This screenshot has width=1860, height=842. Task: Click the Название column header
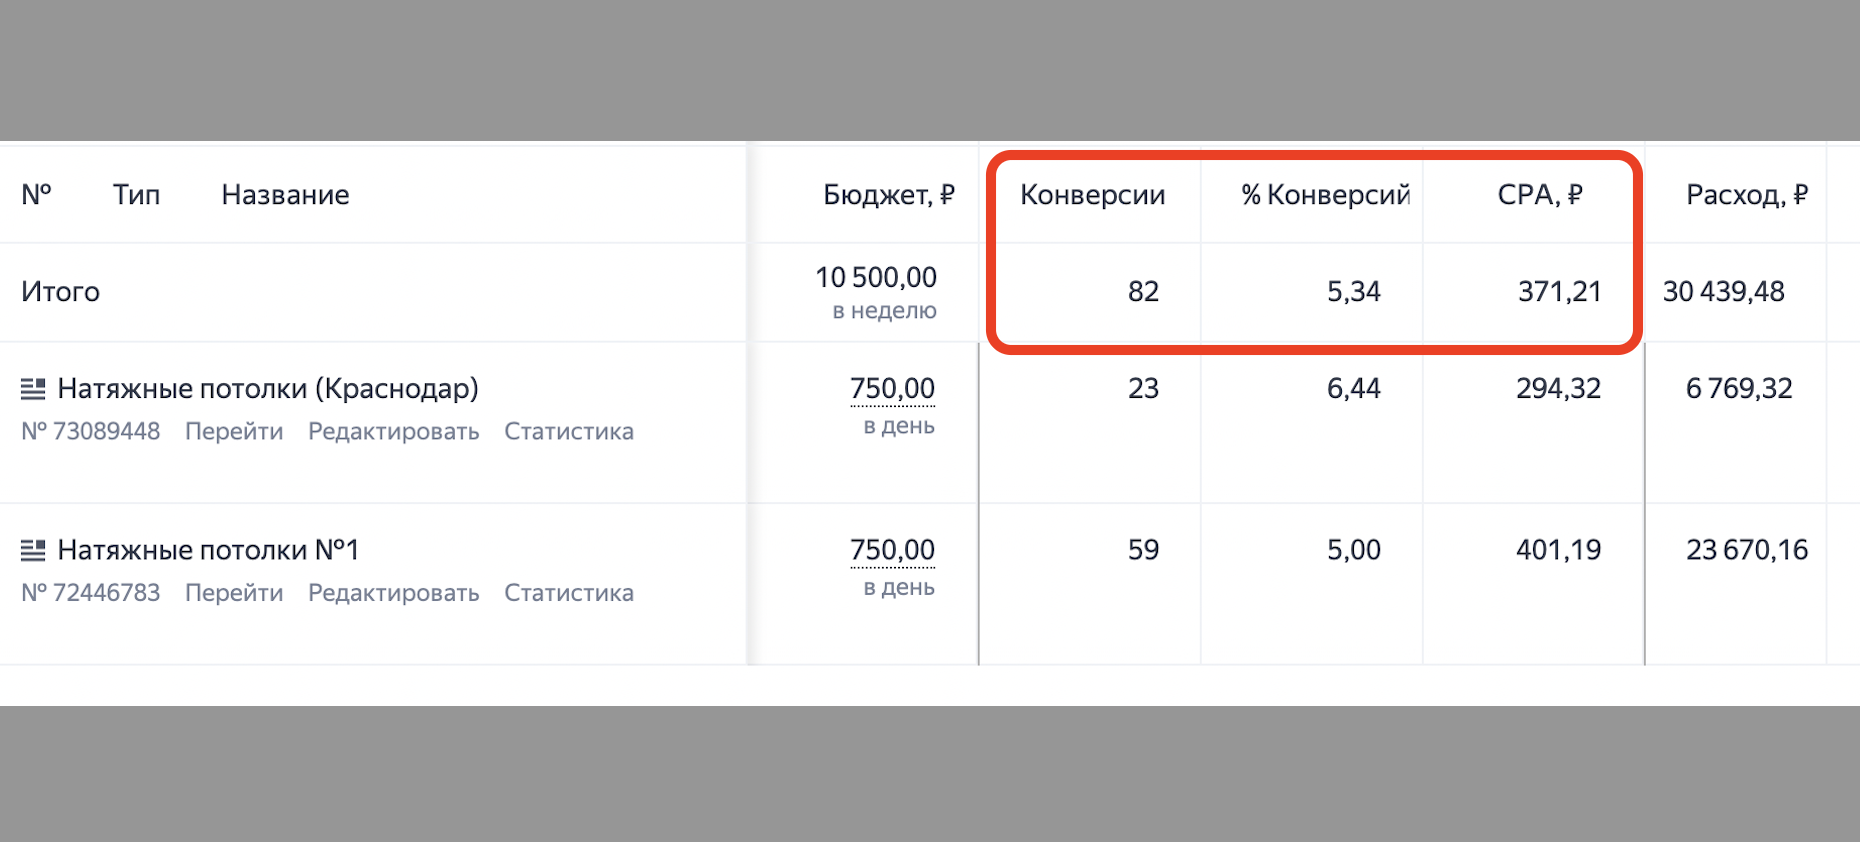[x=285, y=195]
